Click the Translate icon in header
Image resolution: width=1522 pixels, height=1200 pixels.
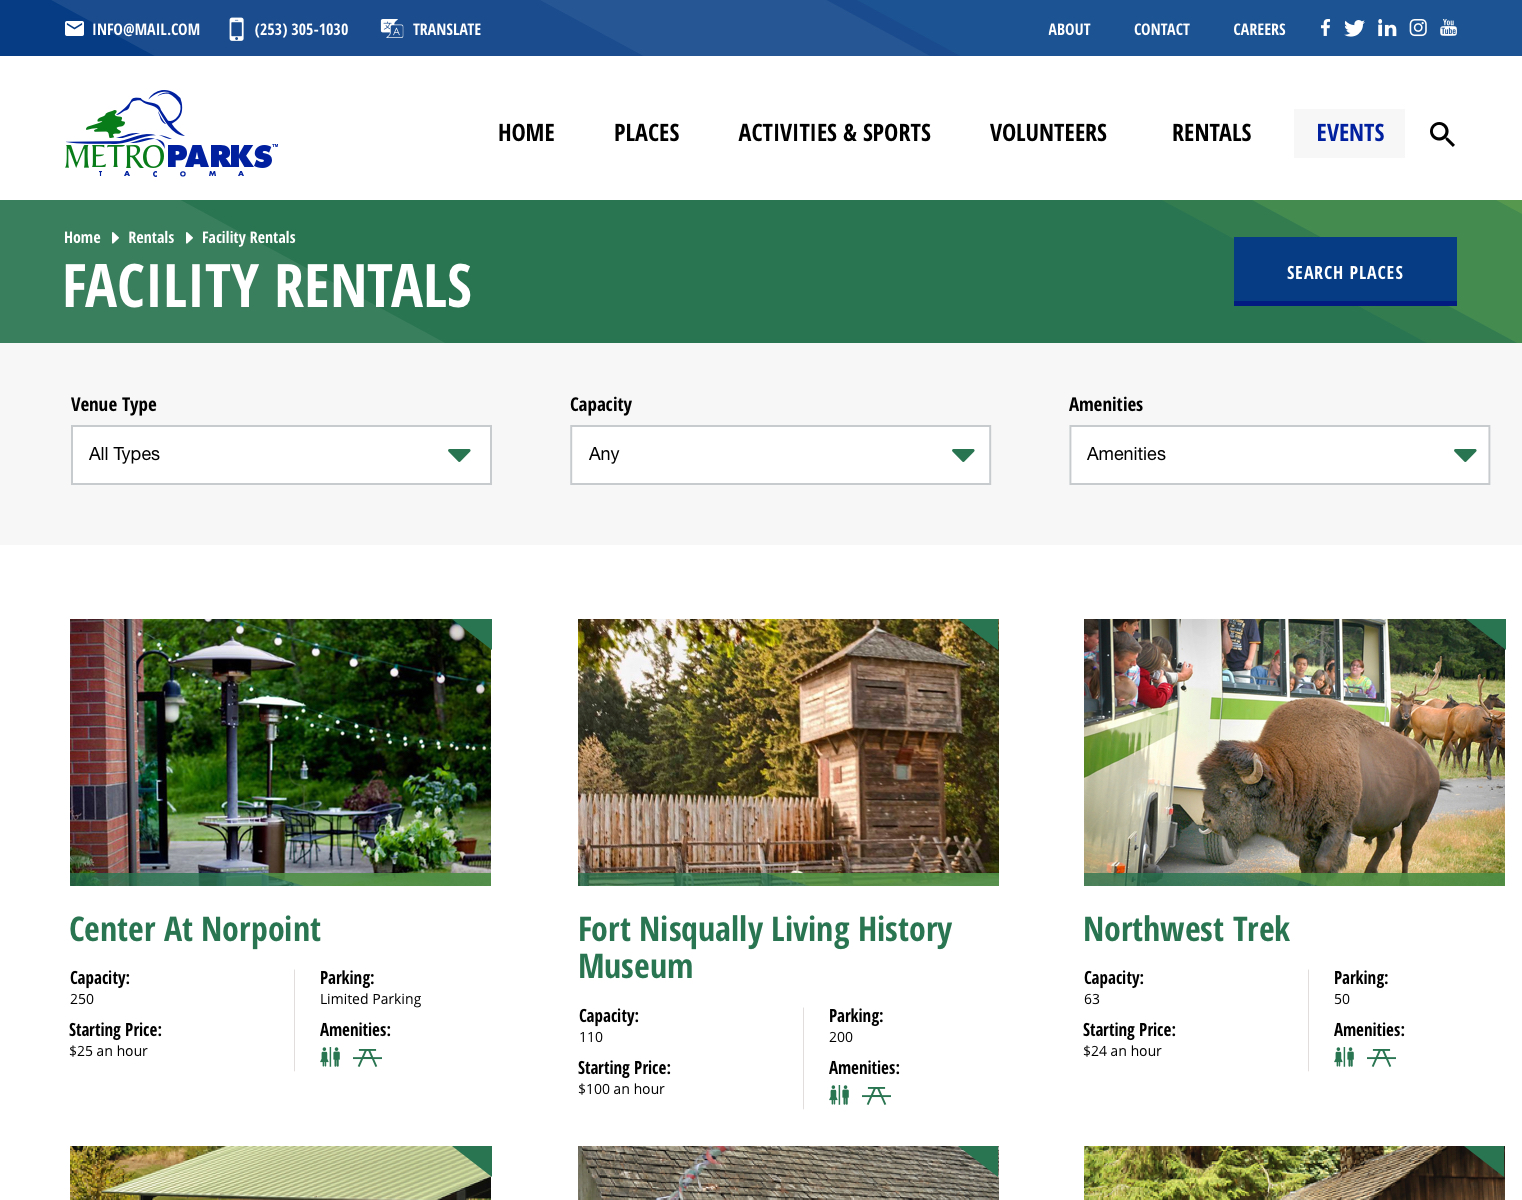coord(392,29)
